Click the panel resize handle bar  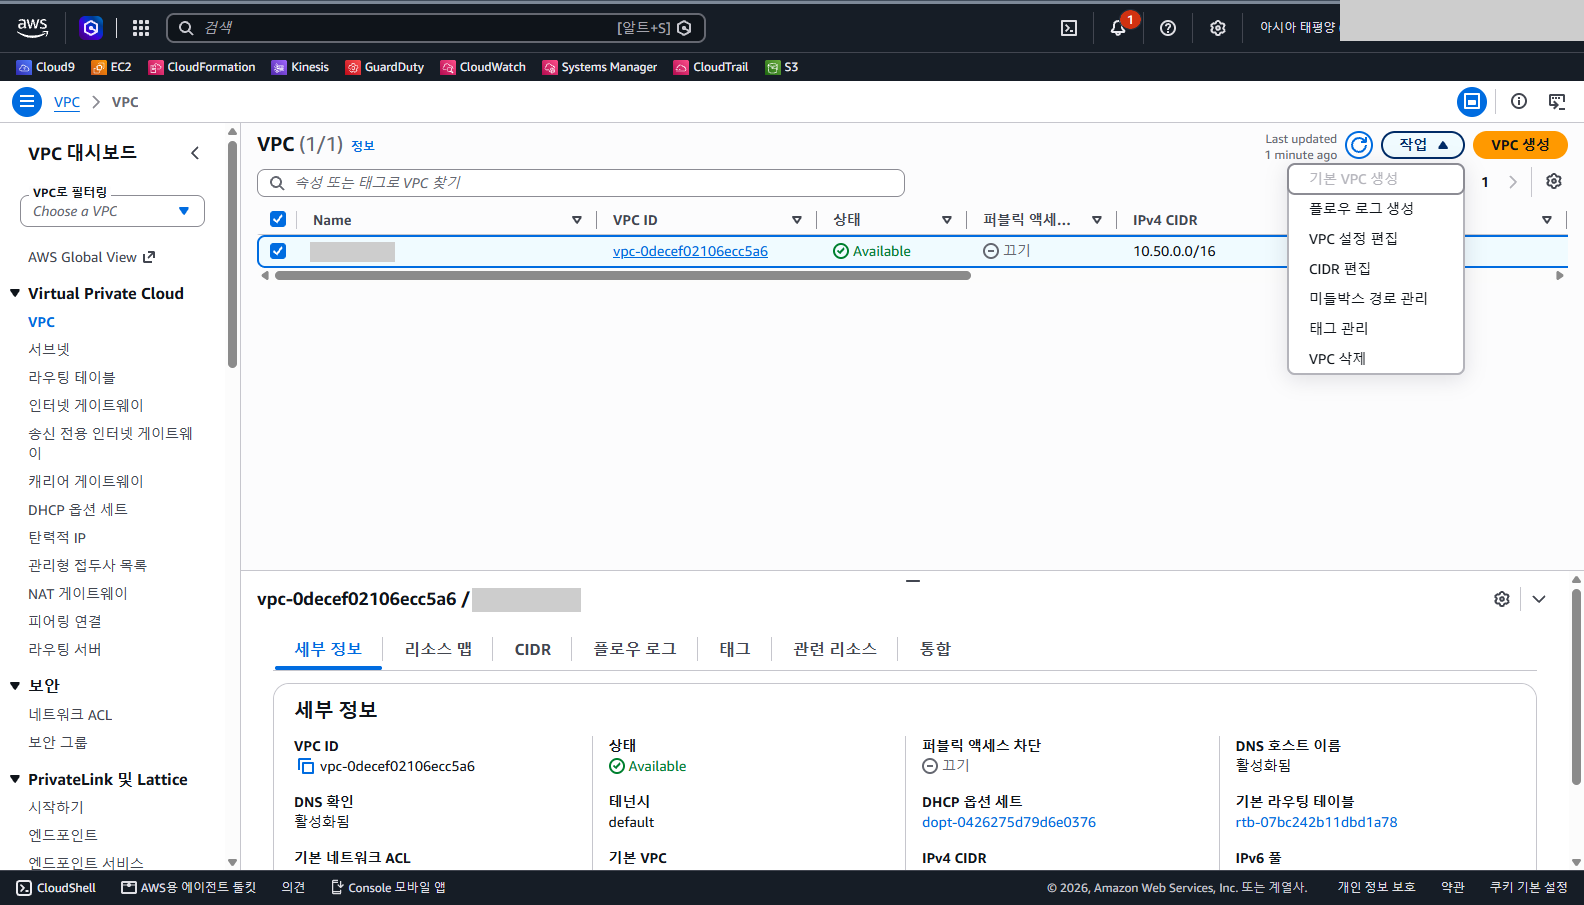pos(913,580)
